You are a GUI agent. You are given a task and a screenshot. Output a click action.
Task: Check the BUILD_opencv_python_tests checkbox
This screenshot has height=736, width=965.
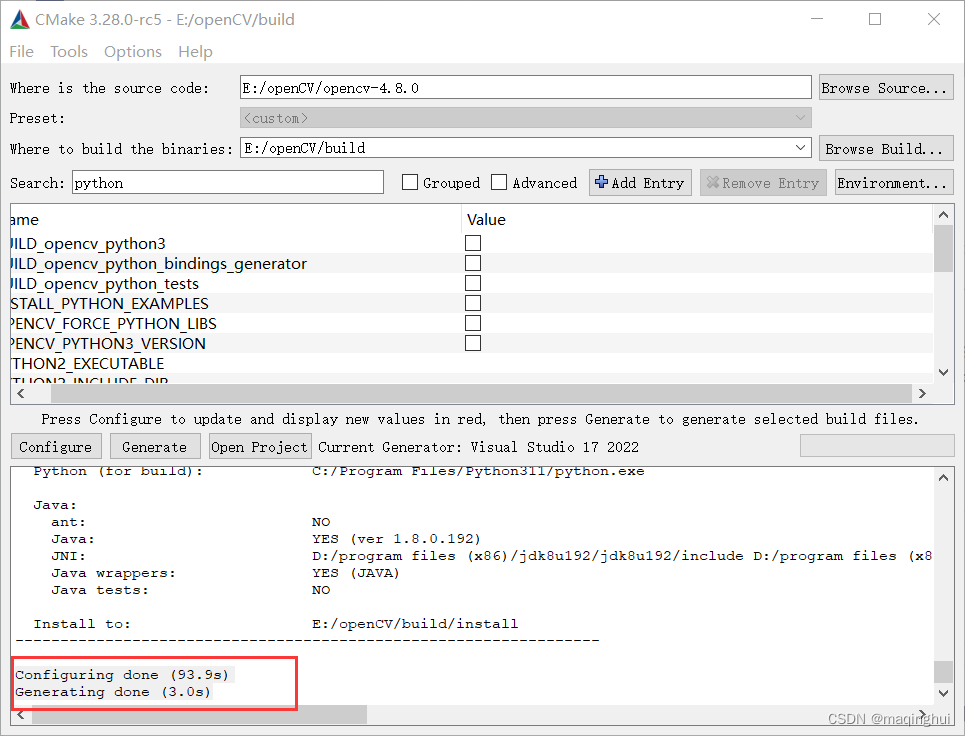coord(472,282)
